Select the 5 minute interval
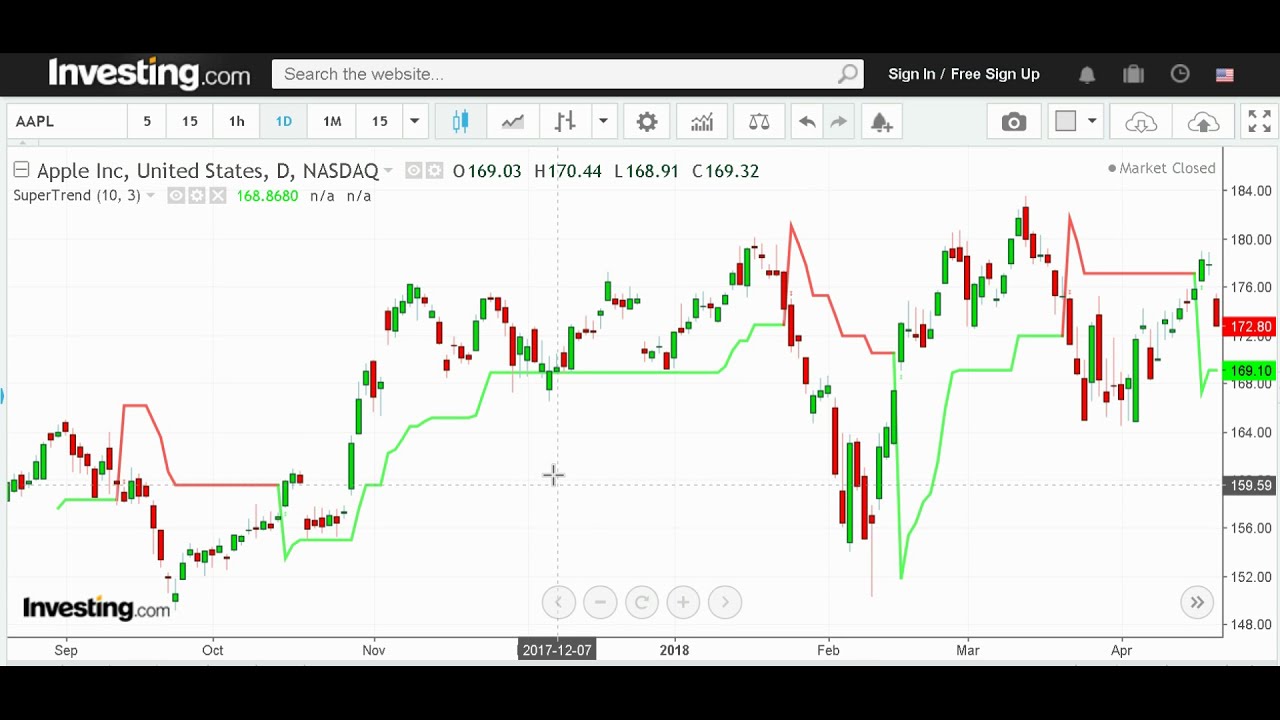1280x720 pixels. tap(147, 122)
